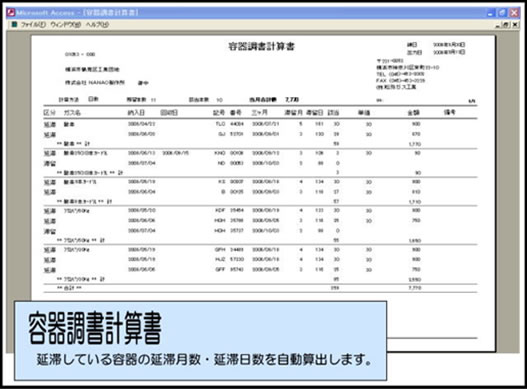Click the 納入日 column header

click(x=136, y=113)
